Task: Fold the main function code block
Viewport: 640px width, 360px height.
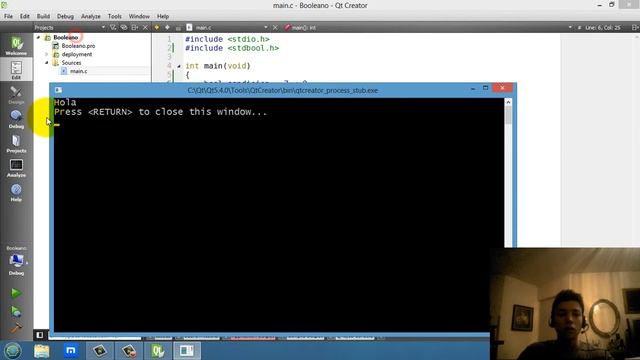Action: [179, 66]
